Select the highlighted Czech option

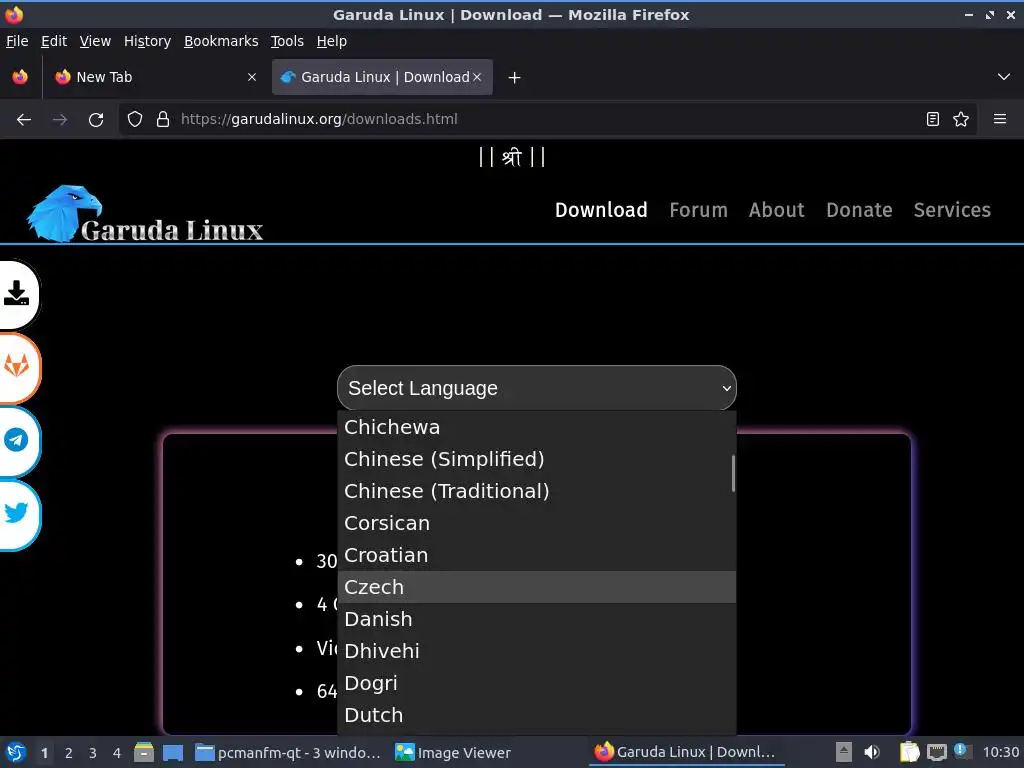tap(537, 587)
